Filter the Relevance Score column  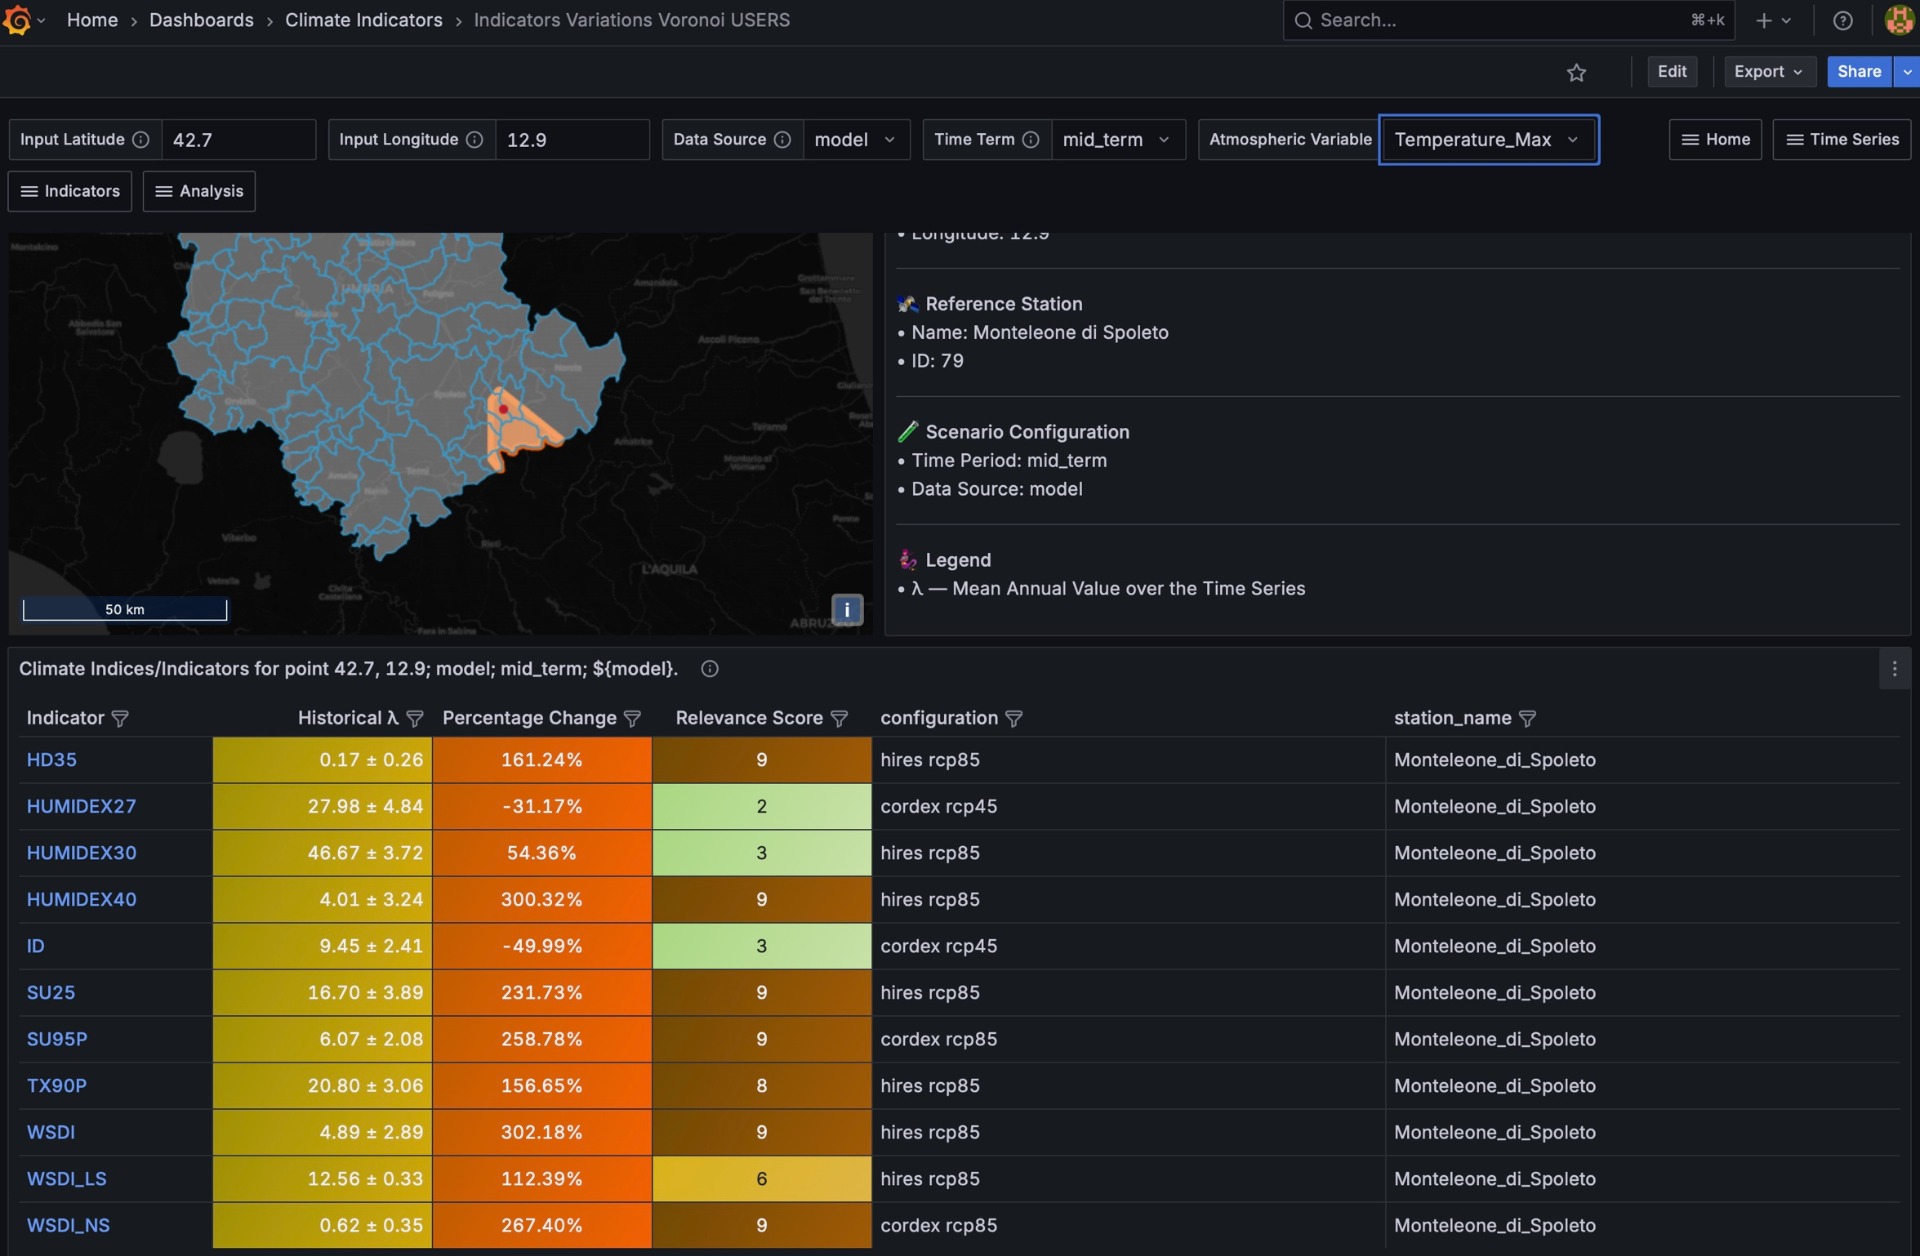point(839,718)
